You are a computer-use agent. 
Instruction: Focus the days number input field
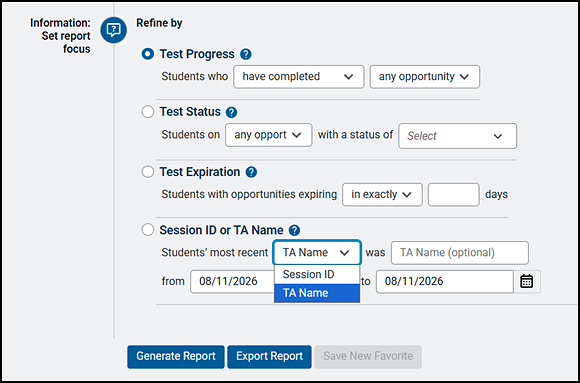pos(453,194)
